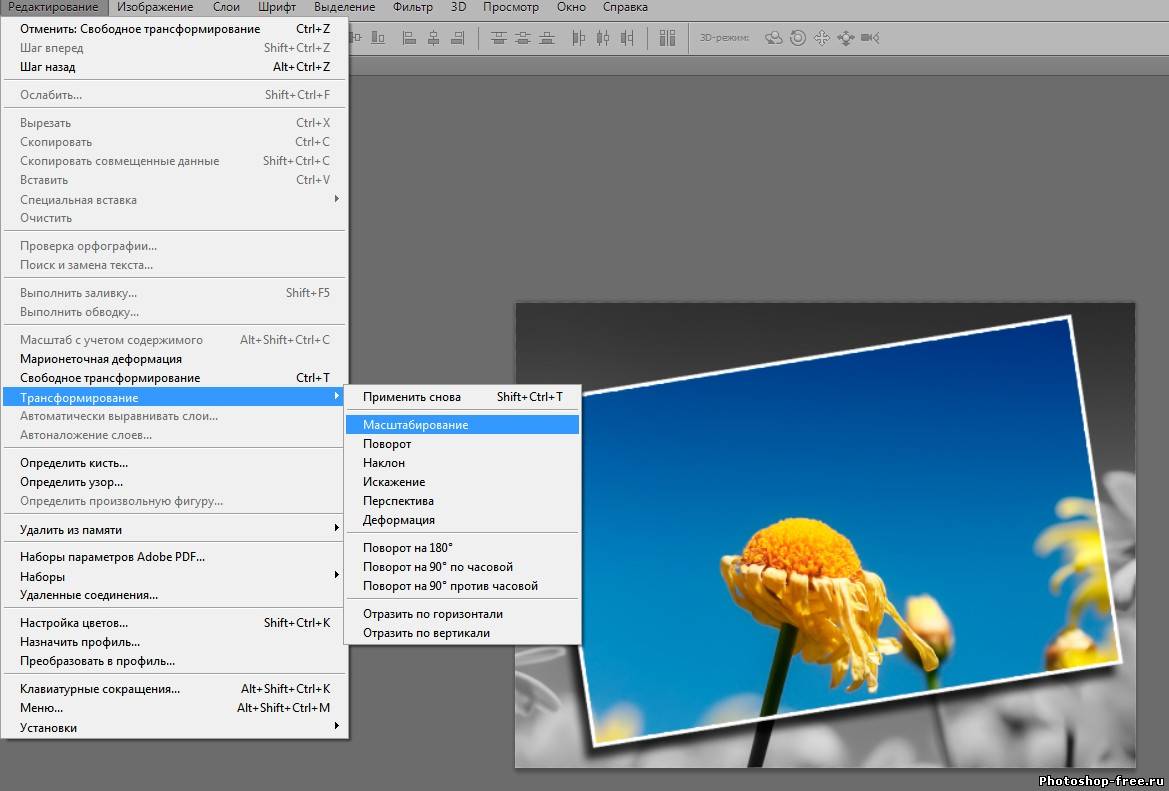Click align horizontal centers icon
Image resolution: width=1169 pixels, height=791 pixels.
click(433, 38)
